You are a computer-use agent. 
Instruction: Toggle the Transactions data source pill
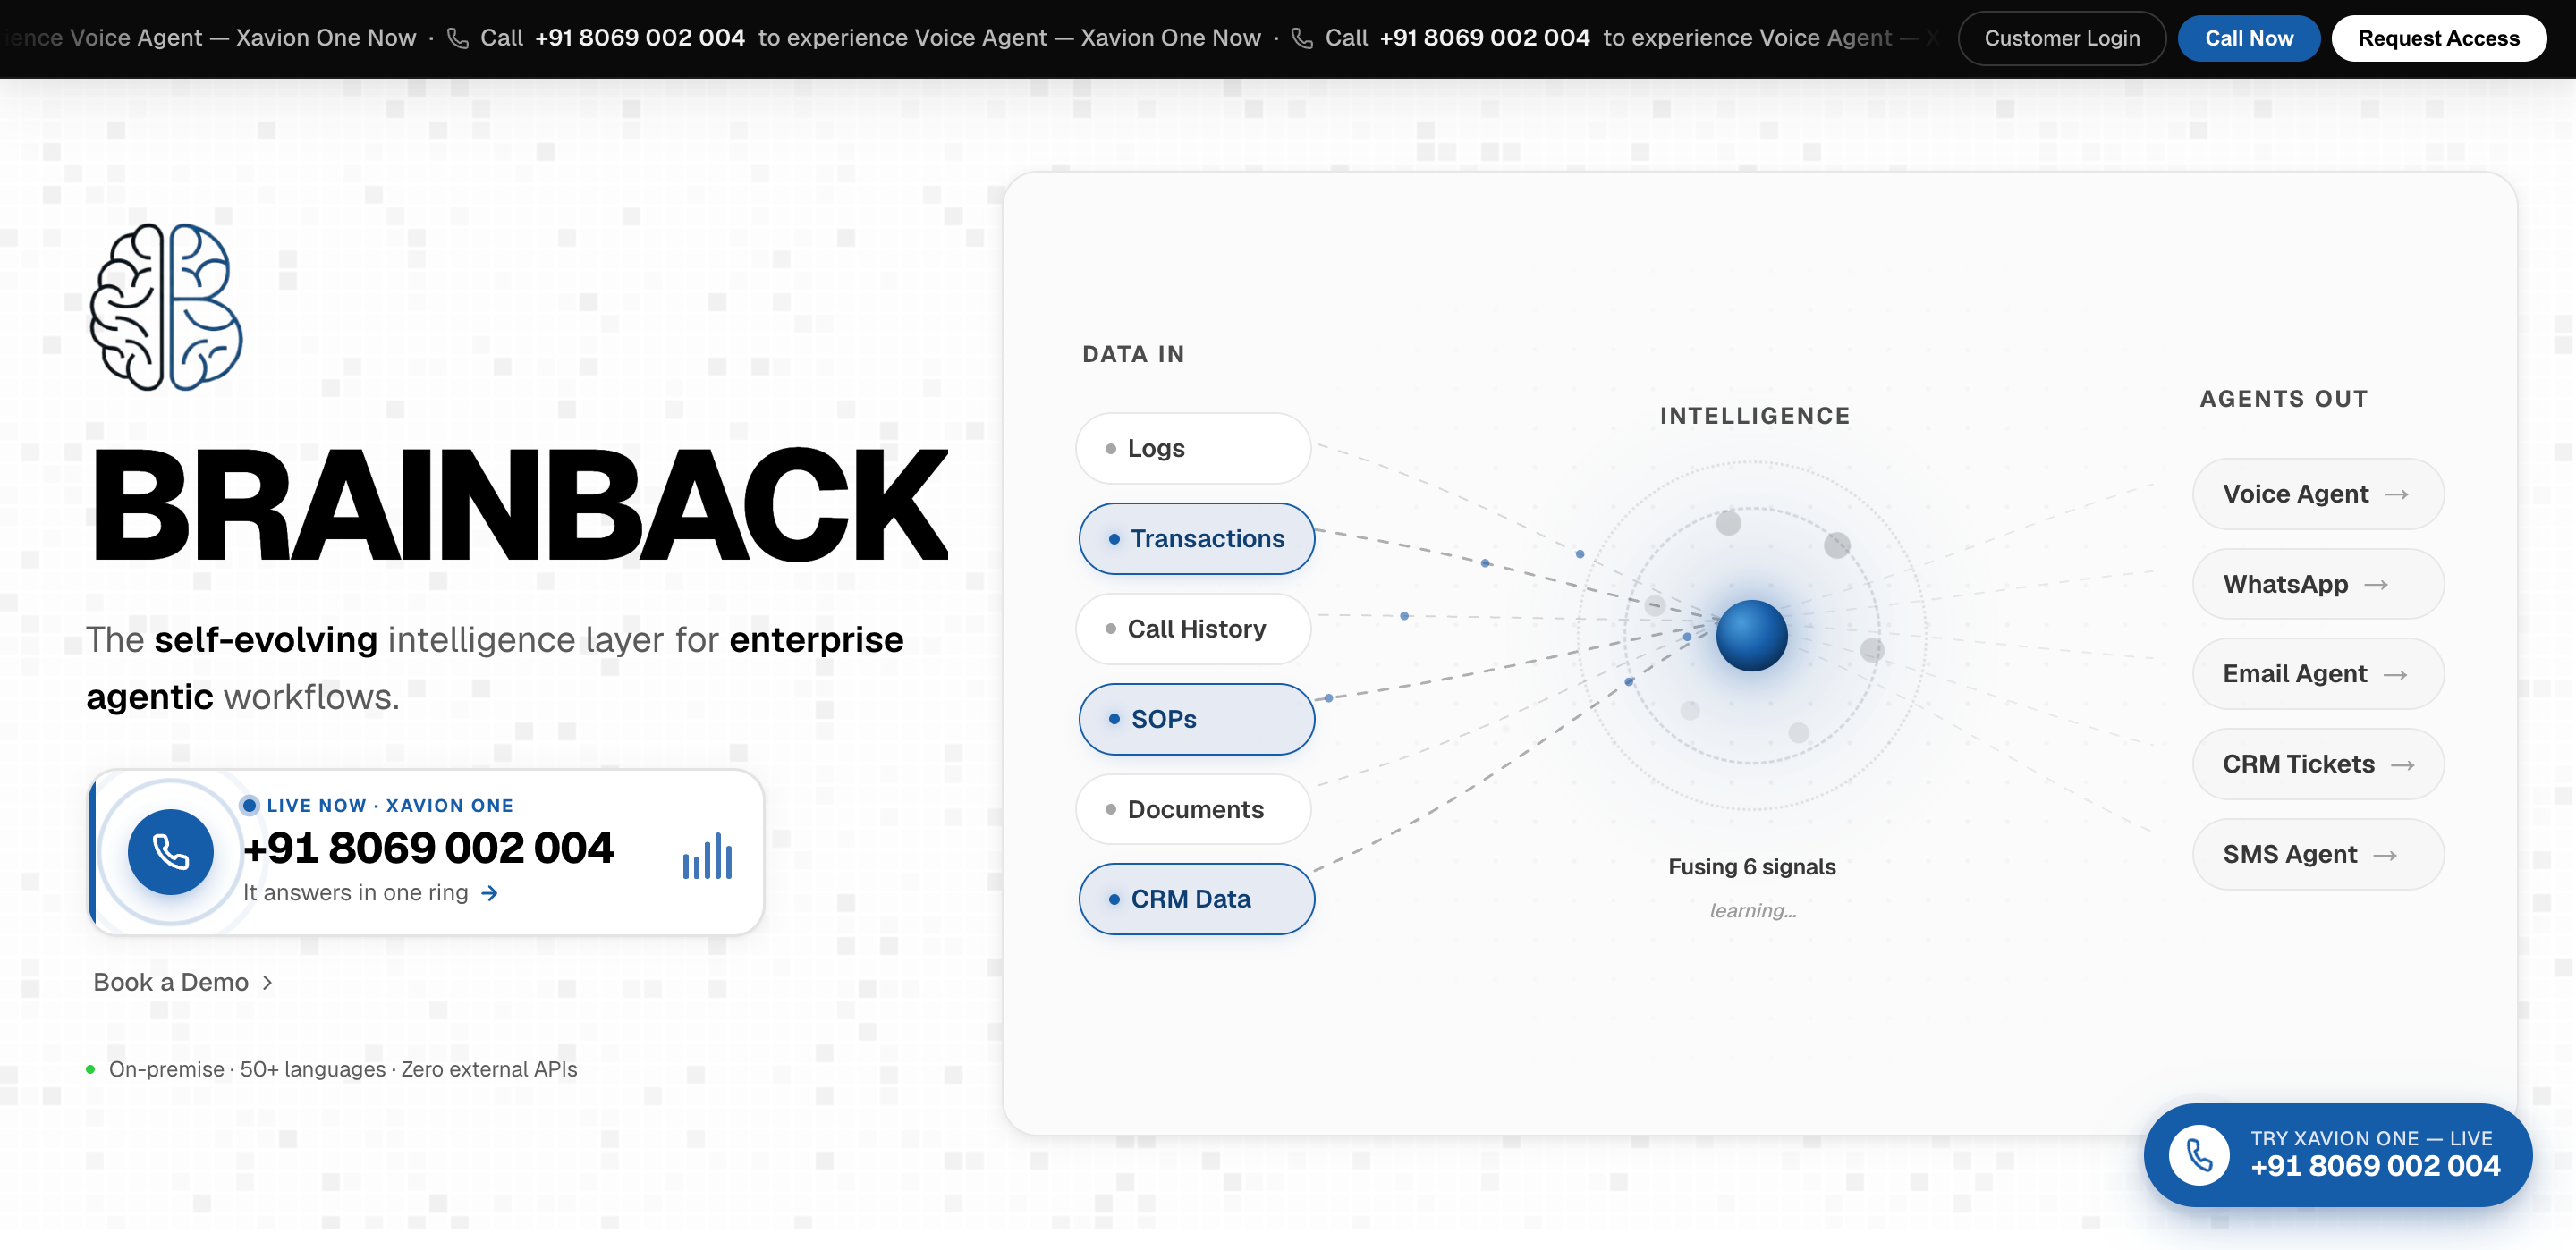1196,538
